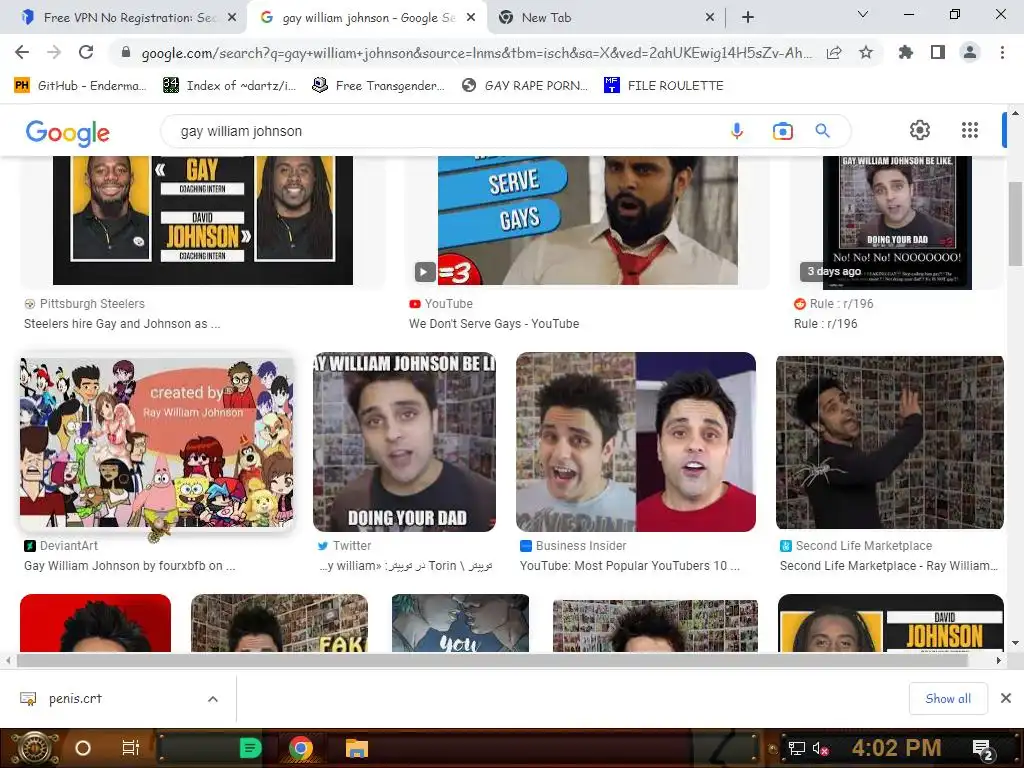
Task: Open the Start menu button
Action: click(x=35, y=748)
